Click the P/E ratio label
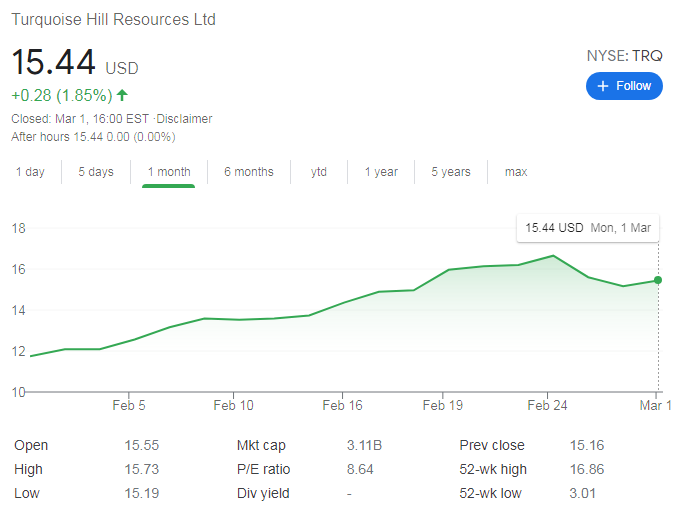Screen dimensions: 690x526 coord(264,469)
